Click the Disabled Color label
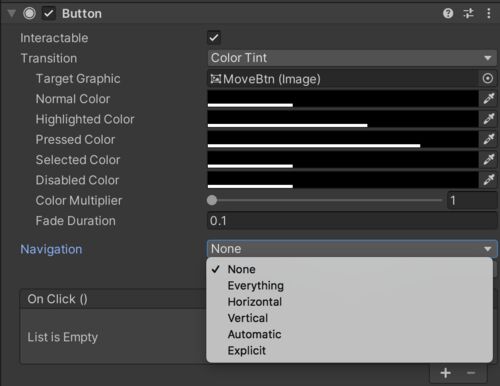The height and width of the screenshot is (386, 500). click(77, 180)
